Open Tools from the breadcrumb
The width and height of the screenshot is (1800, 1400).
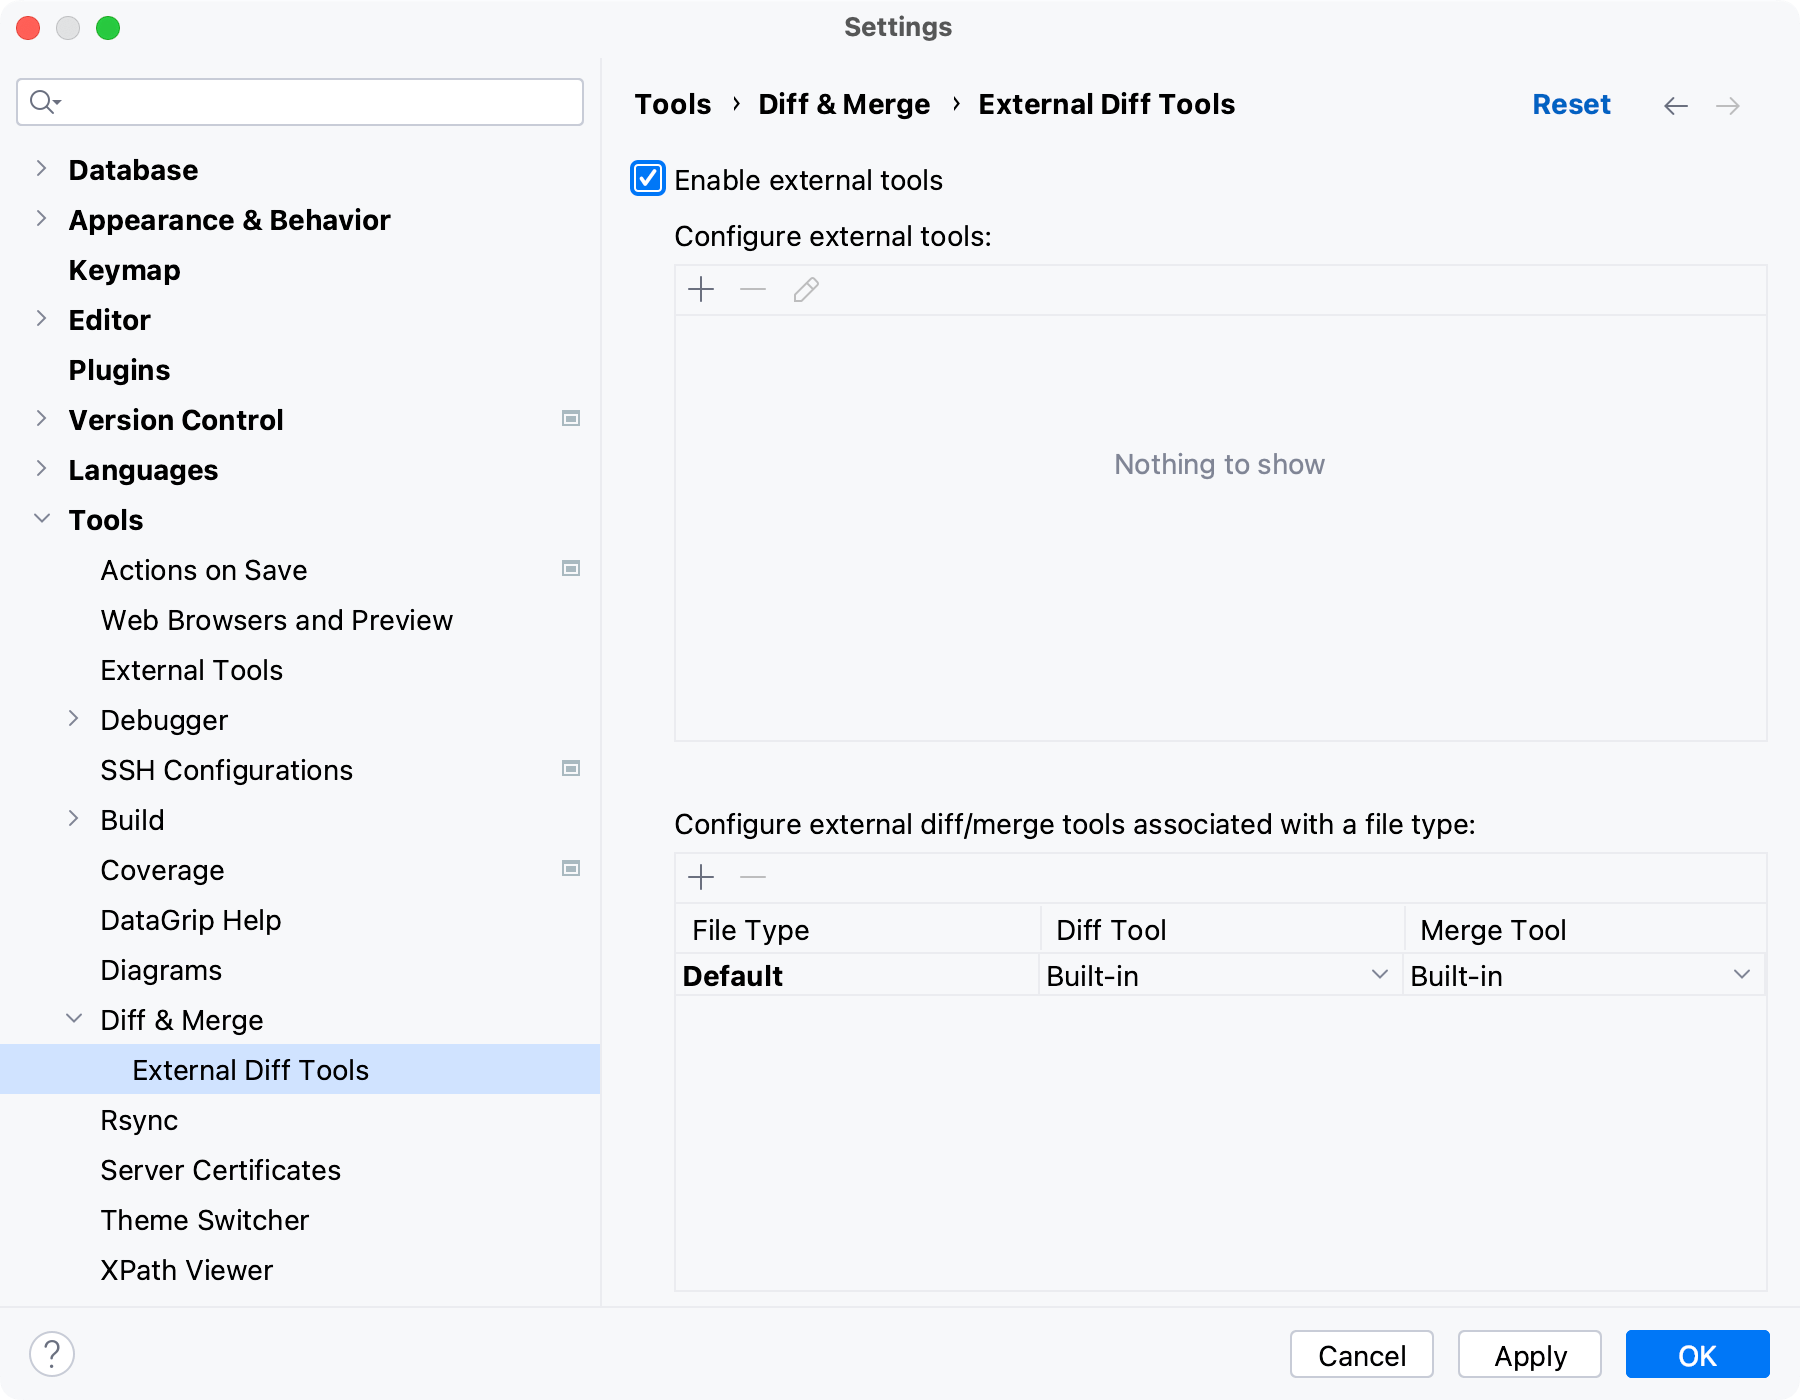(672, 104)
